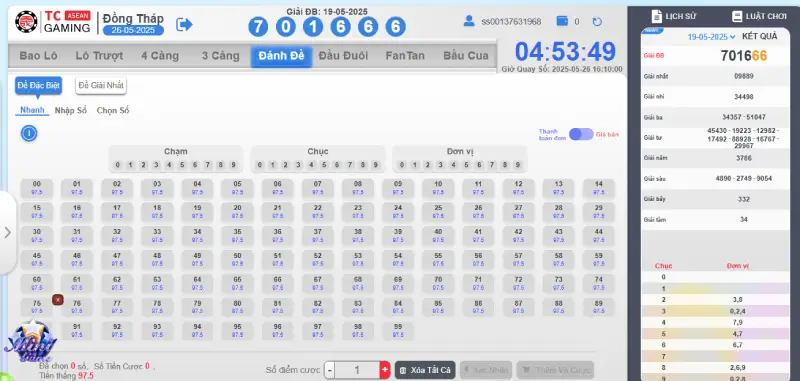Pick number 66 tile
Viewport: 800px width, 381px height.
pos(278,284)
